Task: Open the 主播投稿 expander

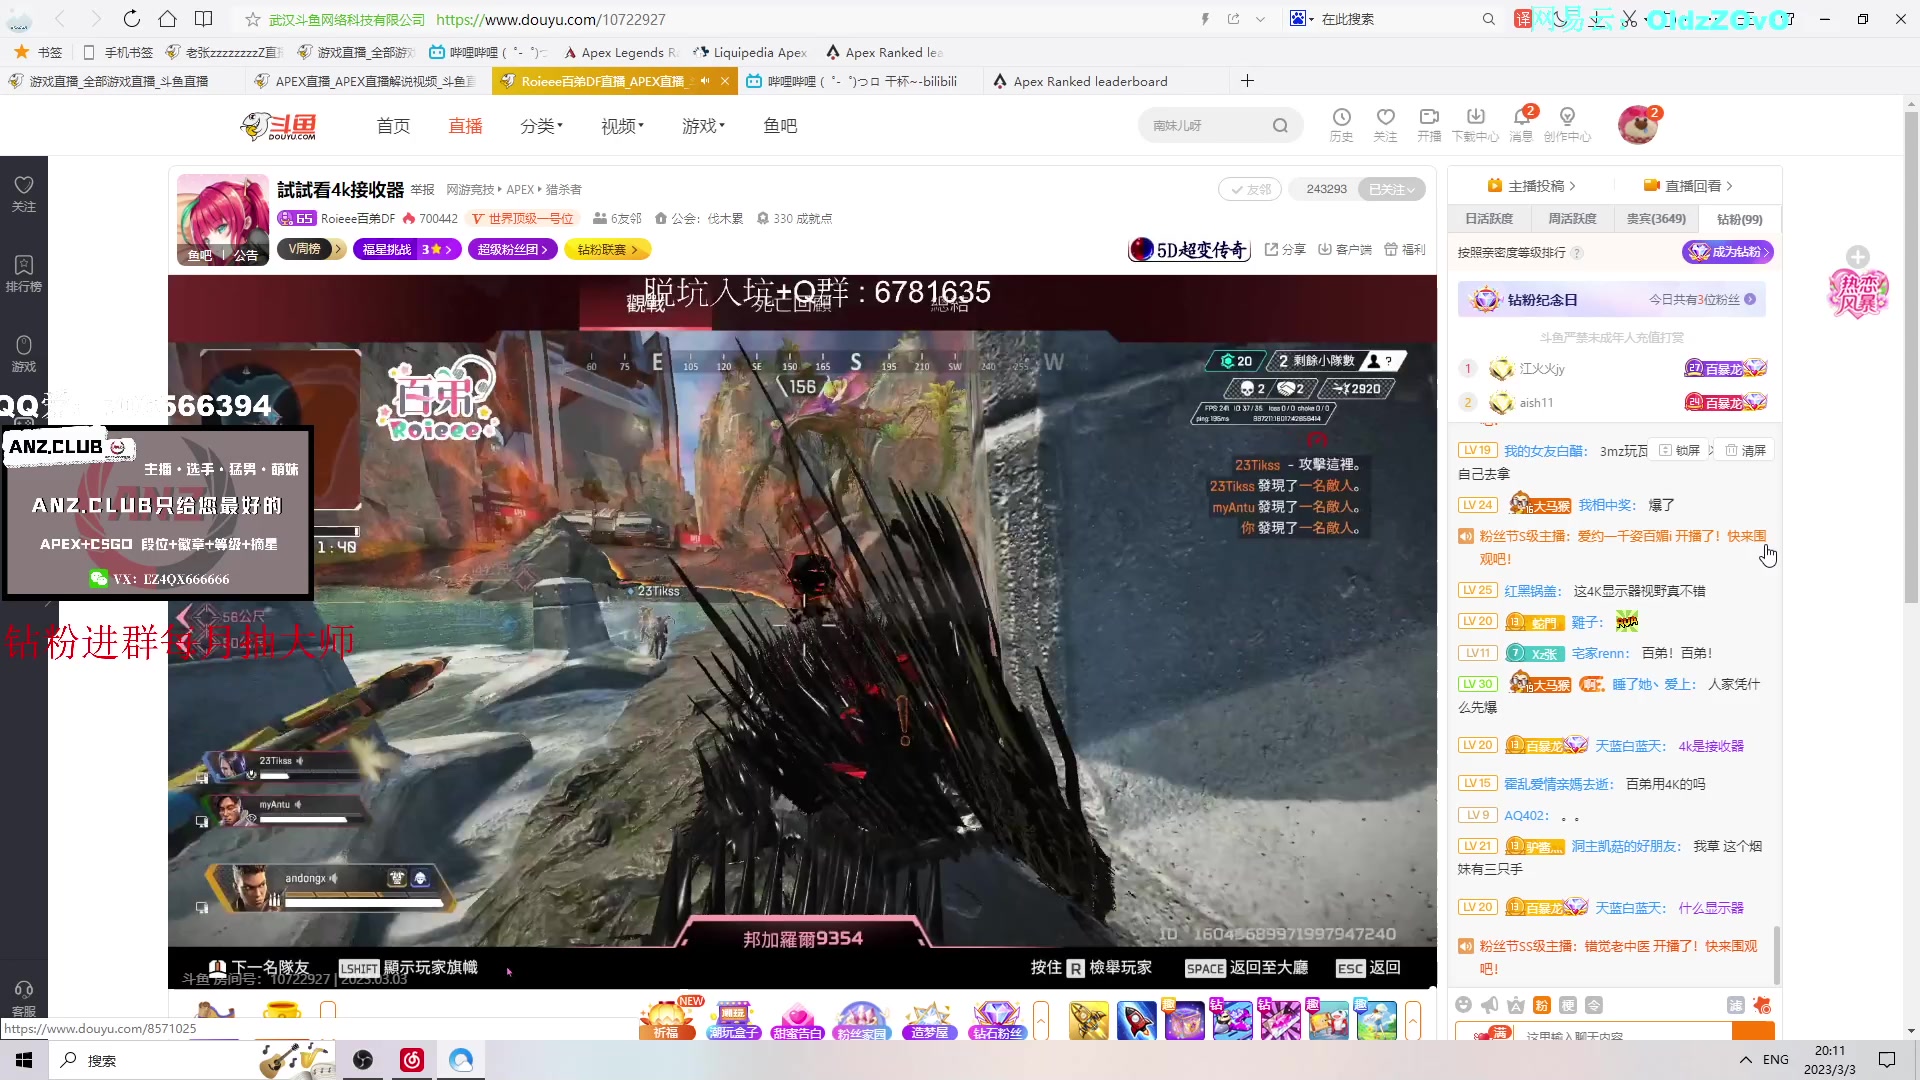Action: click(1532, 186)
